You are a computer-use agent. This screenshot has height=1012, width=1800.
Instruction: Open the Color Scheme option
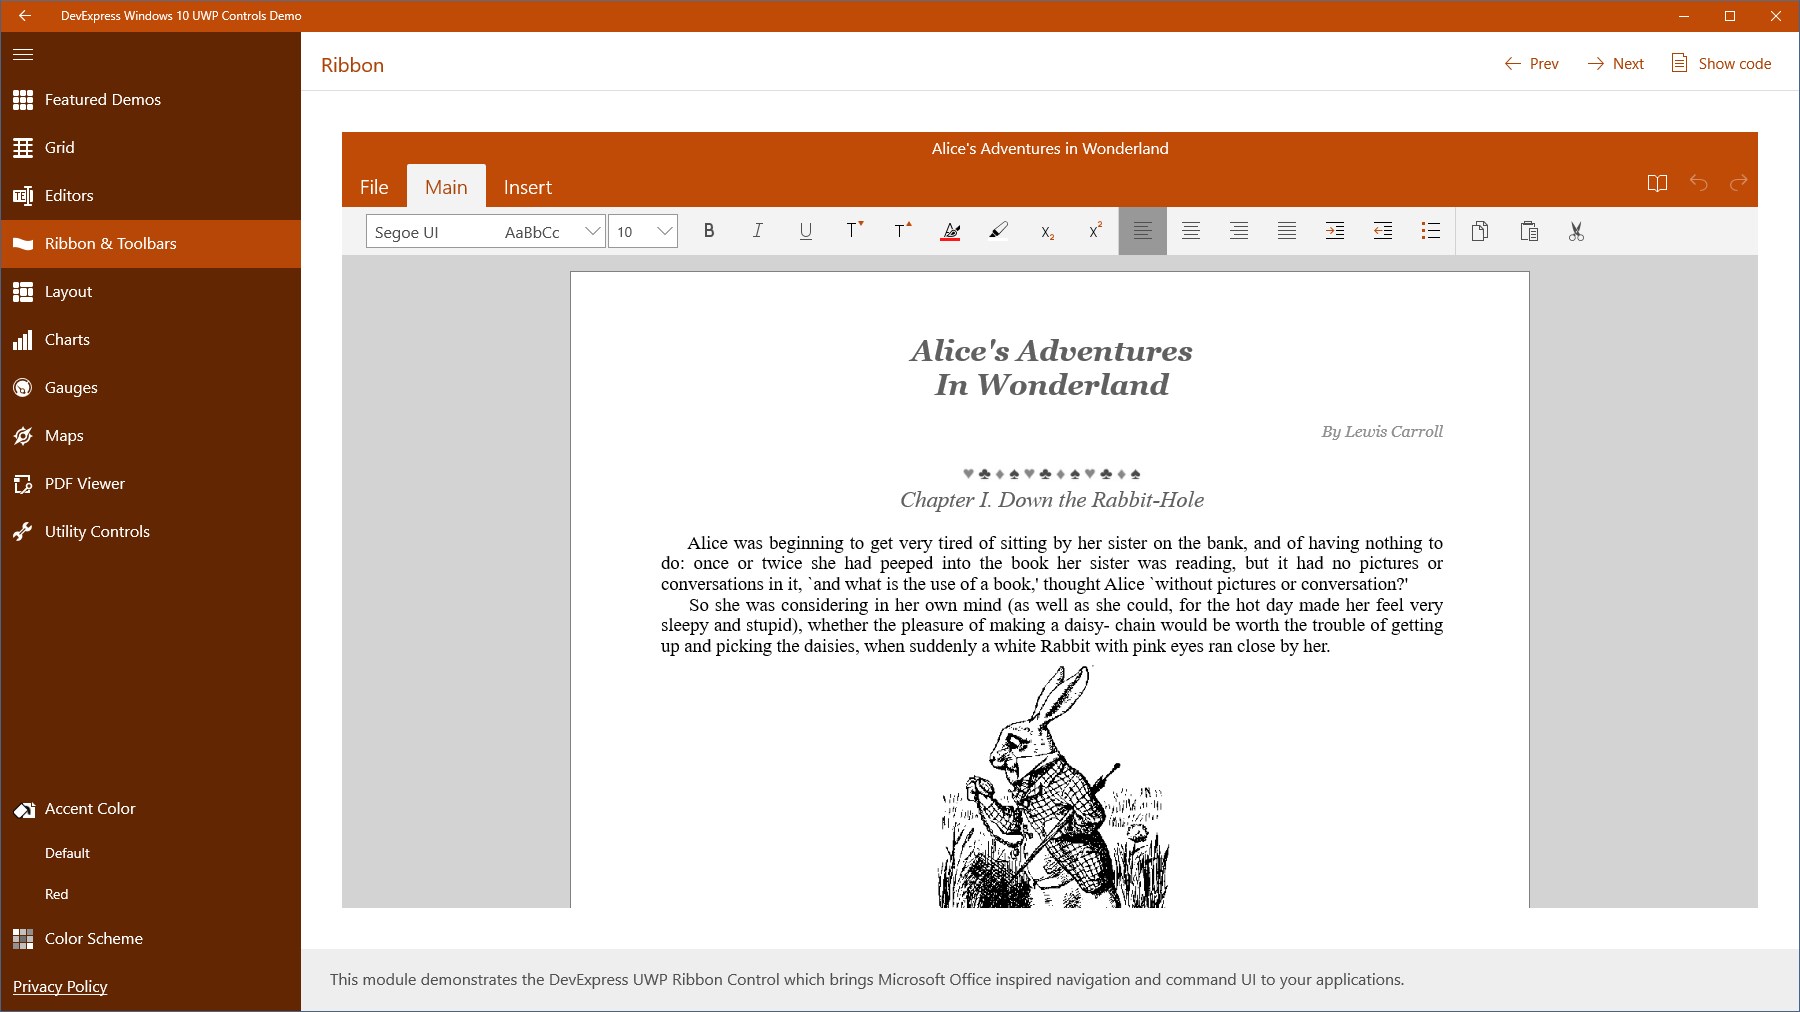[x=151, y=939]
